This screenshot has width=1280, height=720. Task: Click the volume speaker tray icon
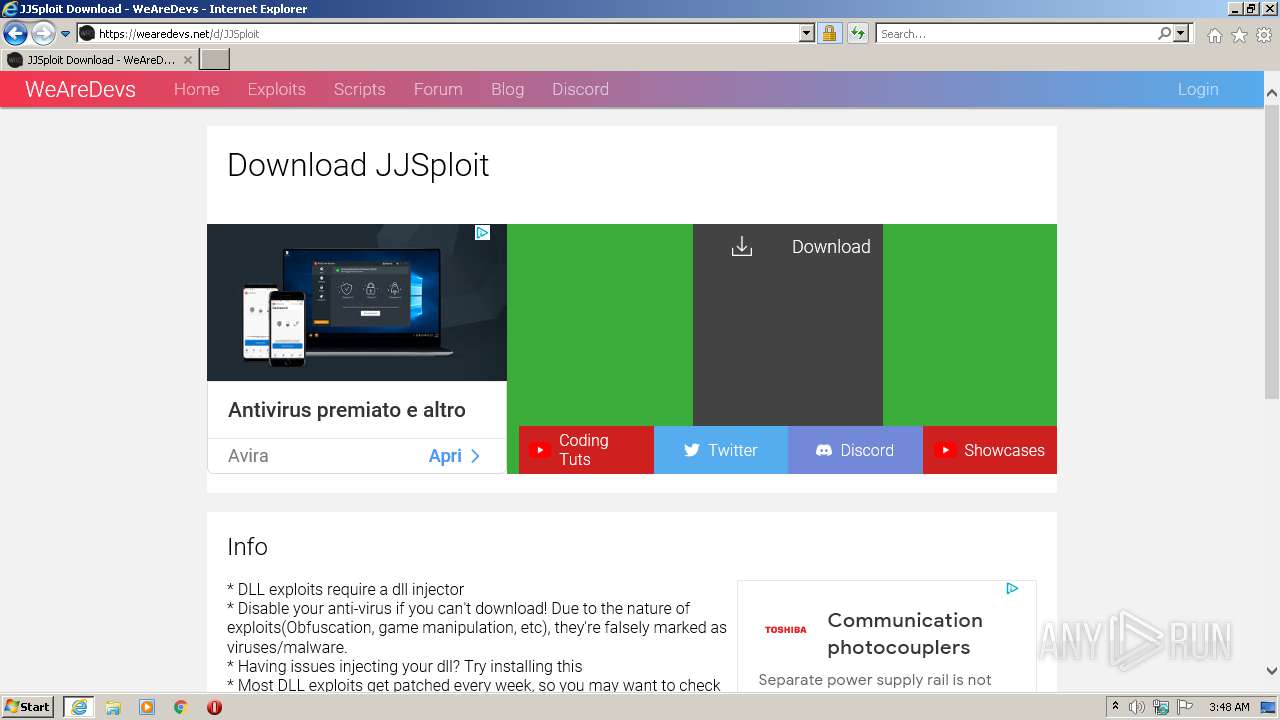click(x=1137, y=707)
